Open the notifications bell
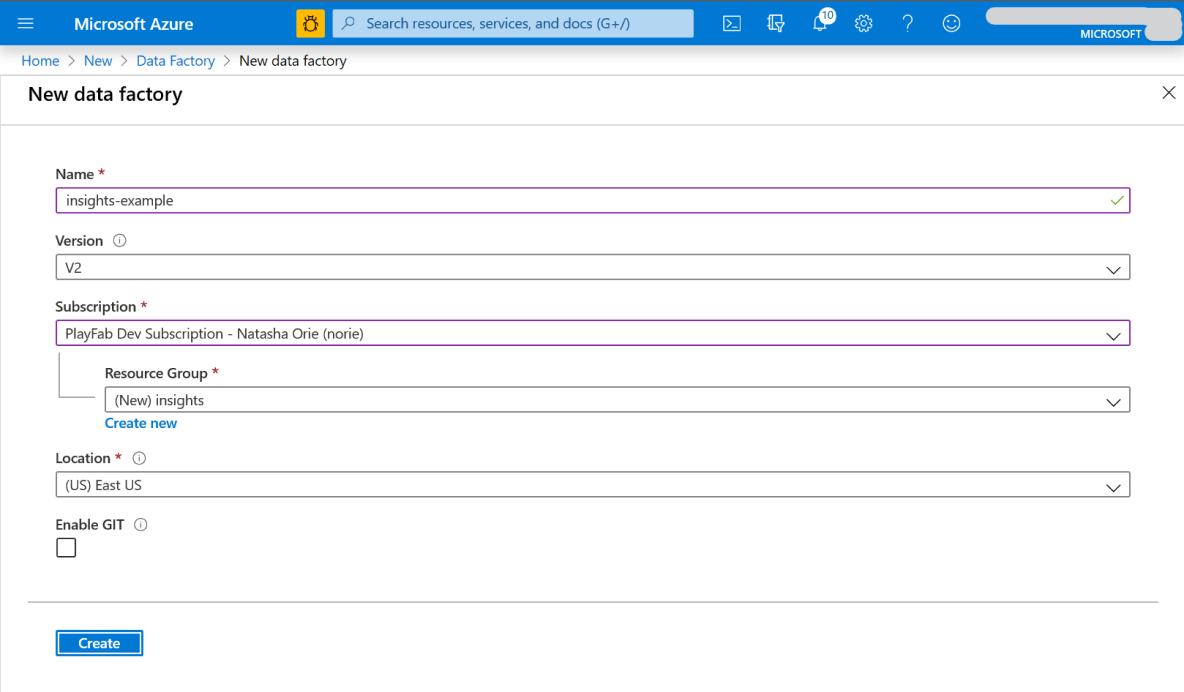The width and height of the screenshot is (1184, 692). [821, 22]
